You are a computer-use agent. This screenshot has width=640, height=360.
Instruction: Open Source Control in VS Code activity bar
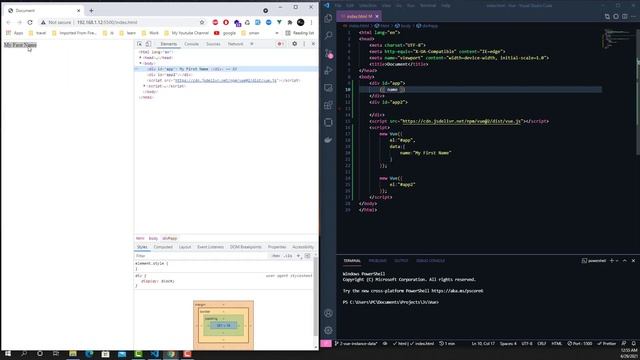point(329,53)
